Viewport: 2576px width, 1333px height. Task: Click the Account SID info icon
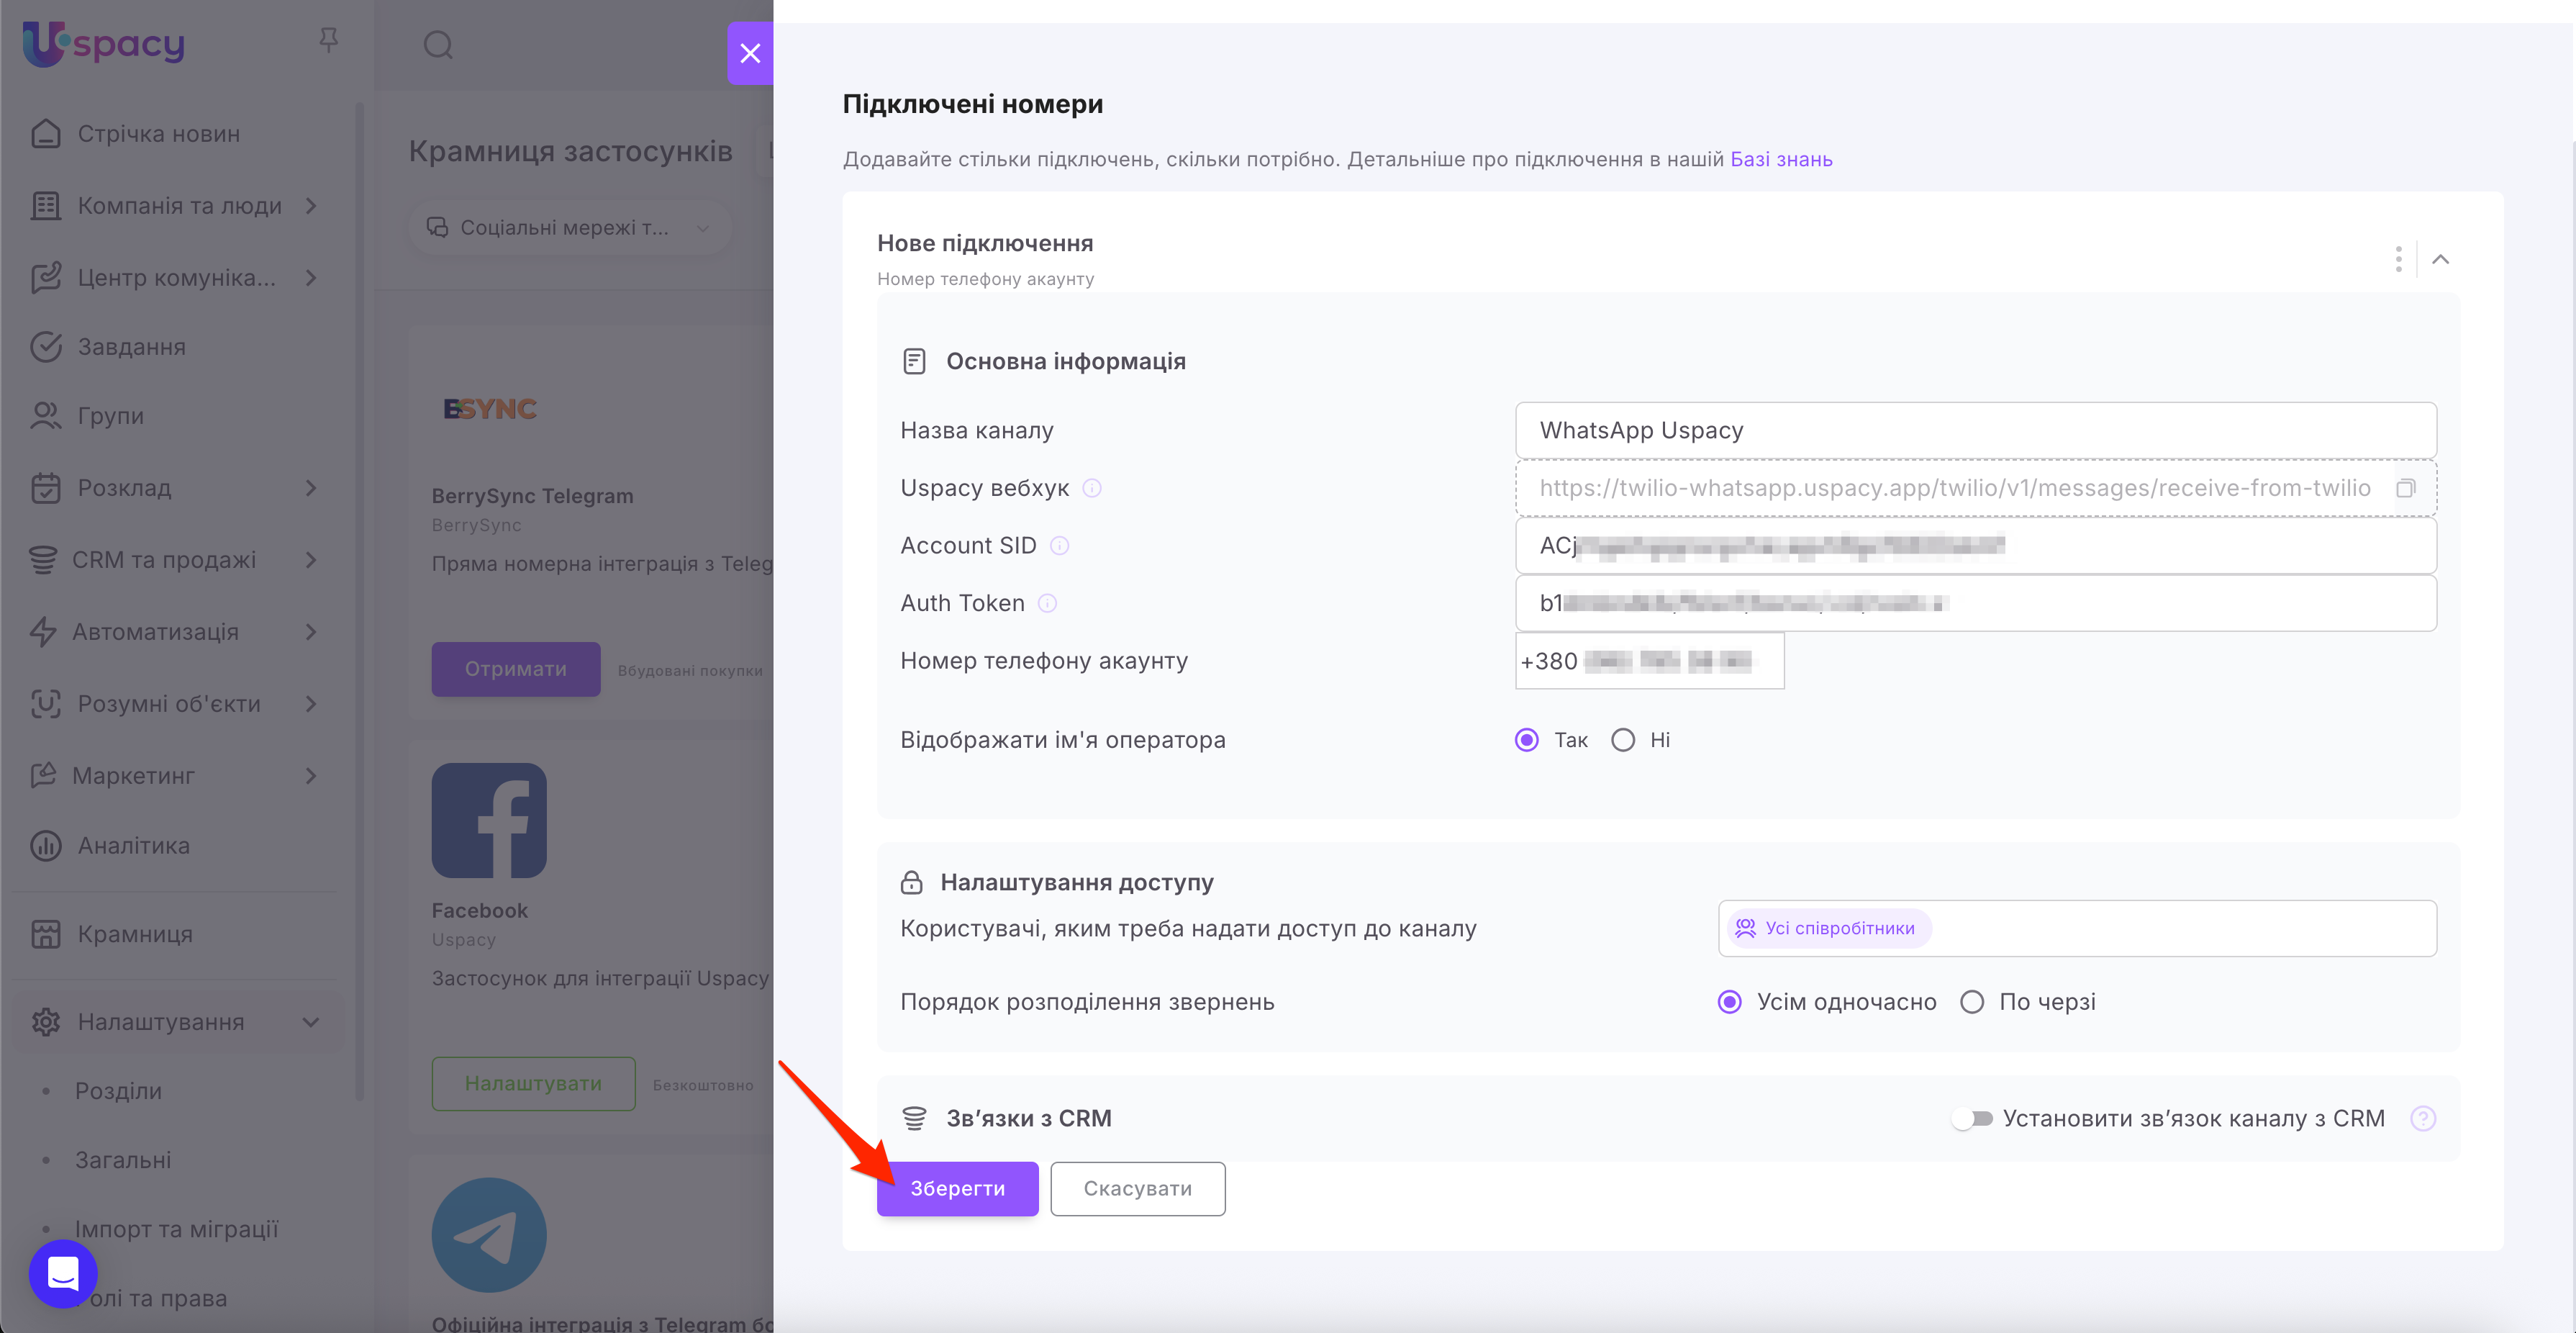tap(1060, 546)
